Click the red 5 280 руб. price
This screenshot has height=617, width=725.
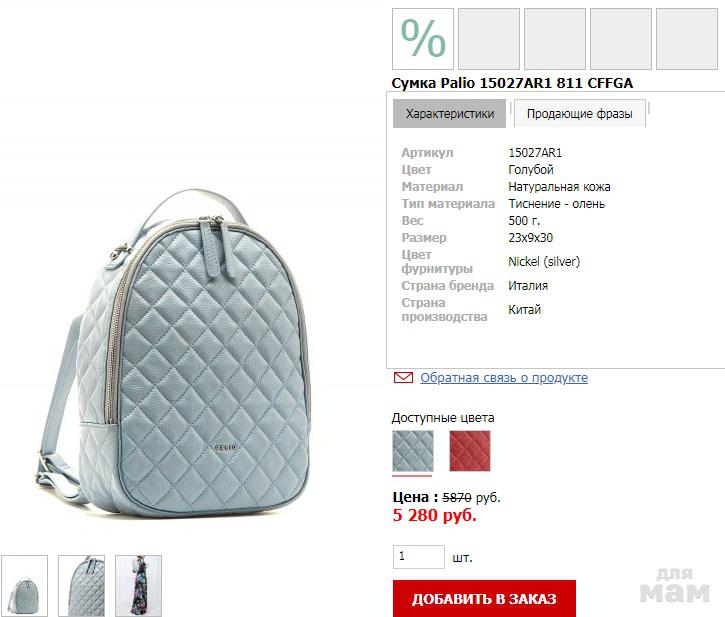(435, 515)
